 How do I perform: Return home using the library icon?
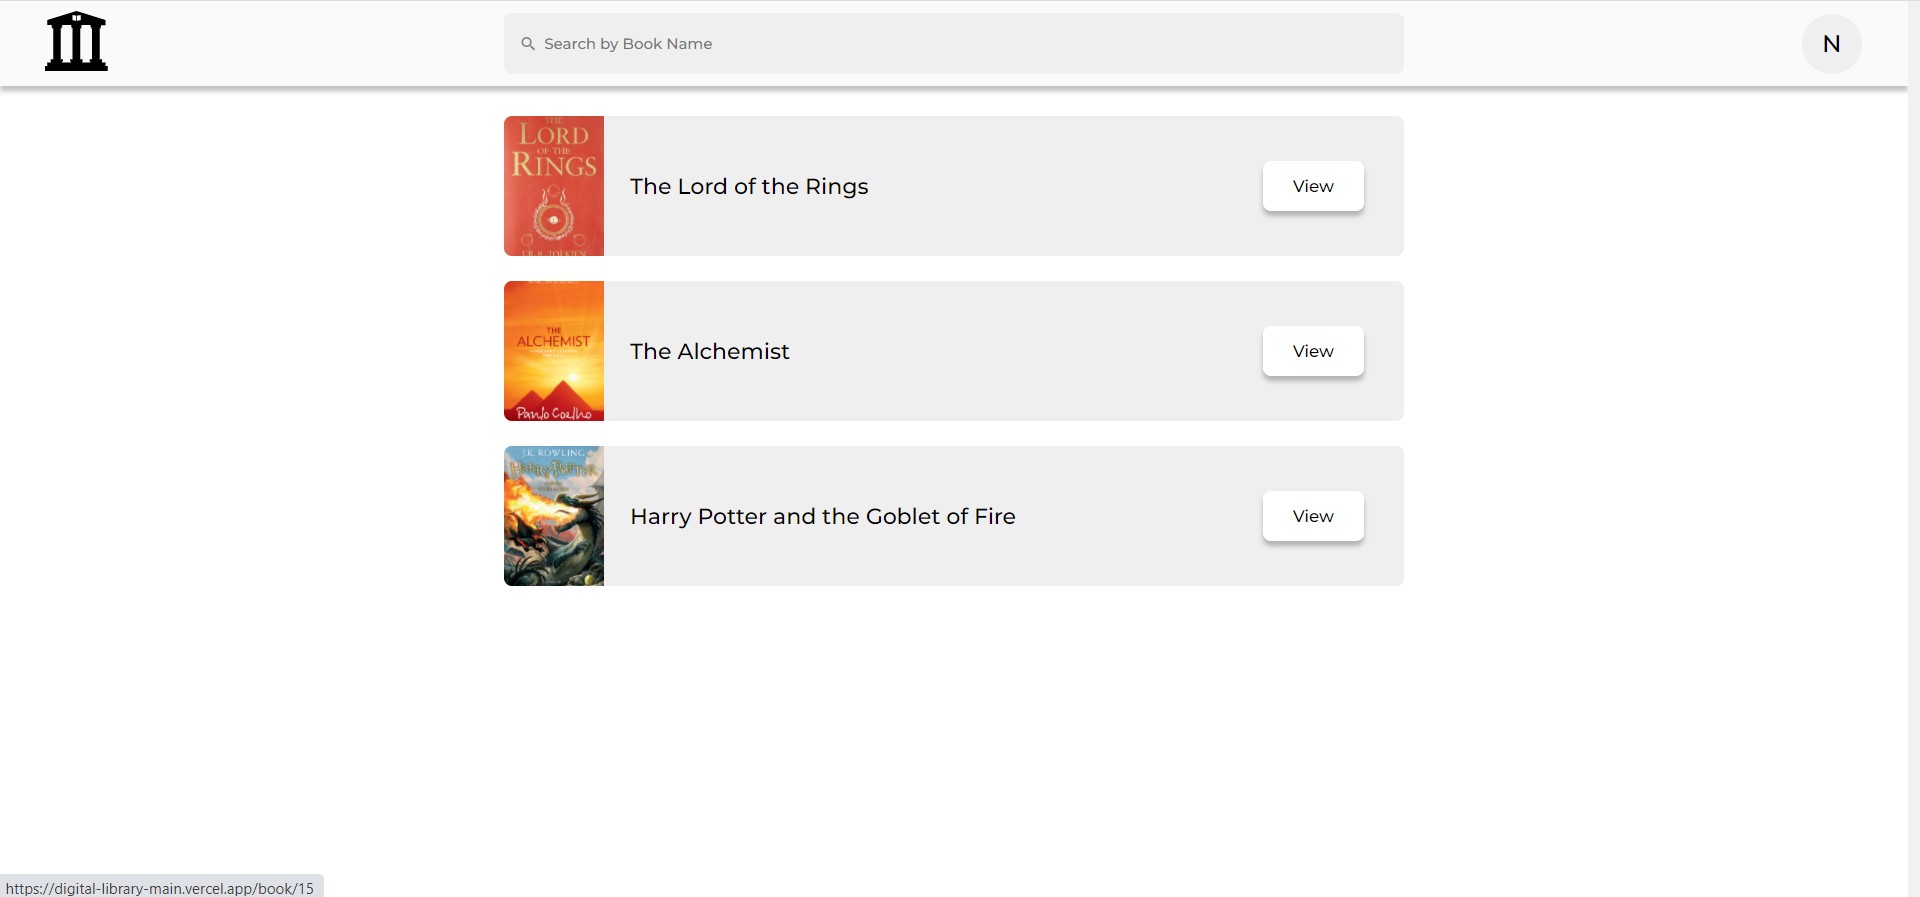[76, 41]
